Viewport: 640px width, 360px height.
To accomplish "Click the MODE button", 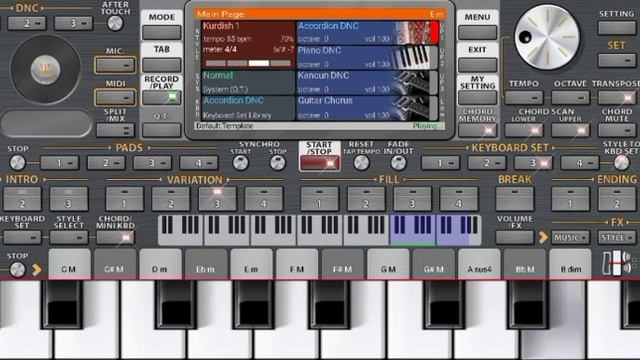I will [162, 32].
